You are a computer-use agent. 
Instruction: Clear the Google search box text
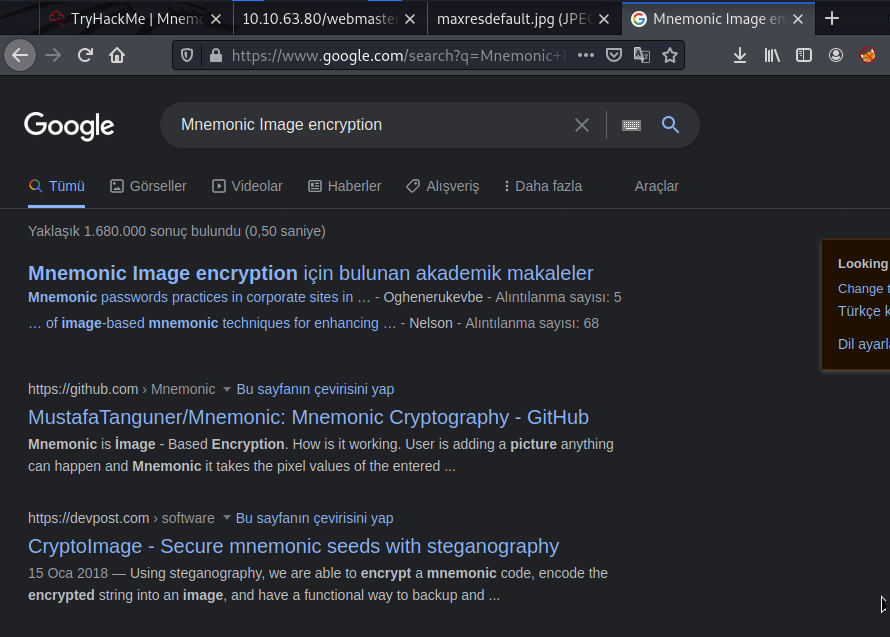582,125
